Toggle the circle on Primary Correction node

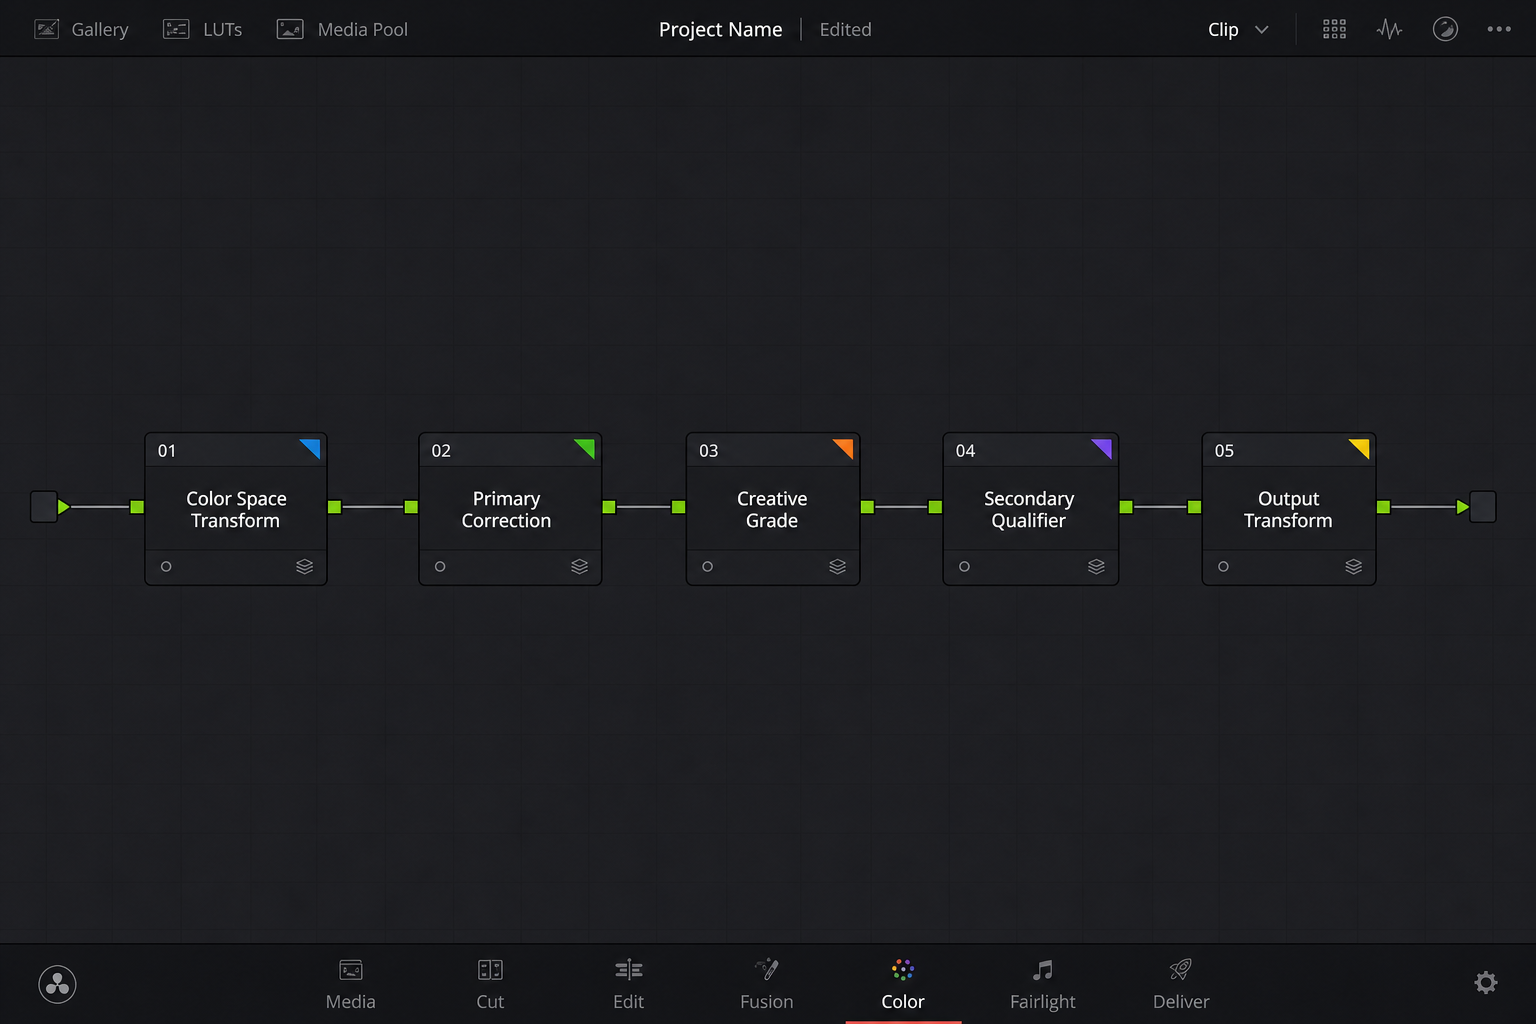(x=440, y=566)
